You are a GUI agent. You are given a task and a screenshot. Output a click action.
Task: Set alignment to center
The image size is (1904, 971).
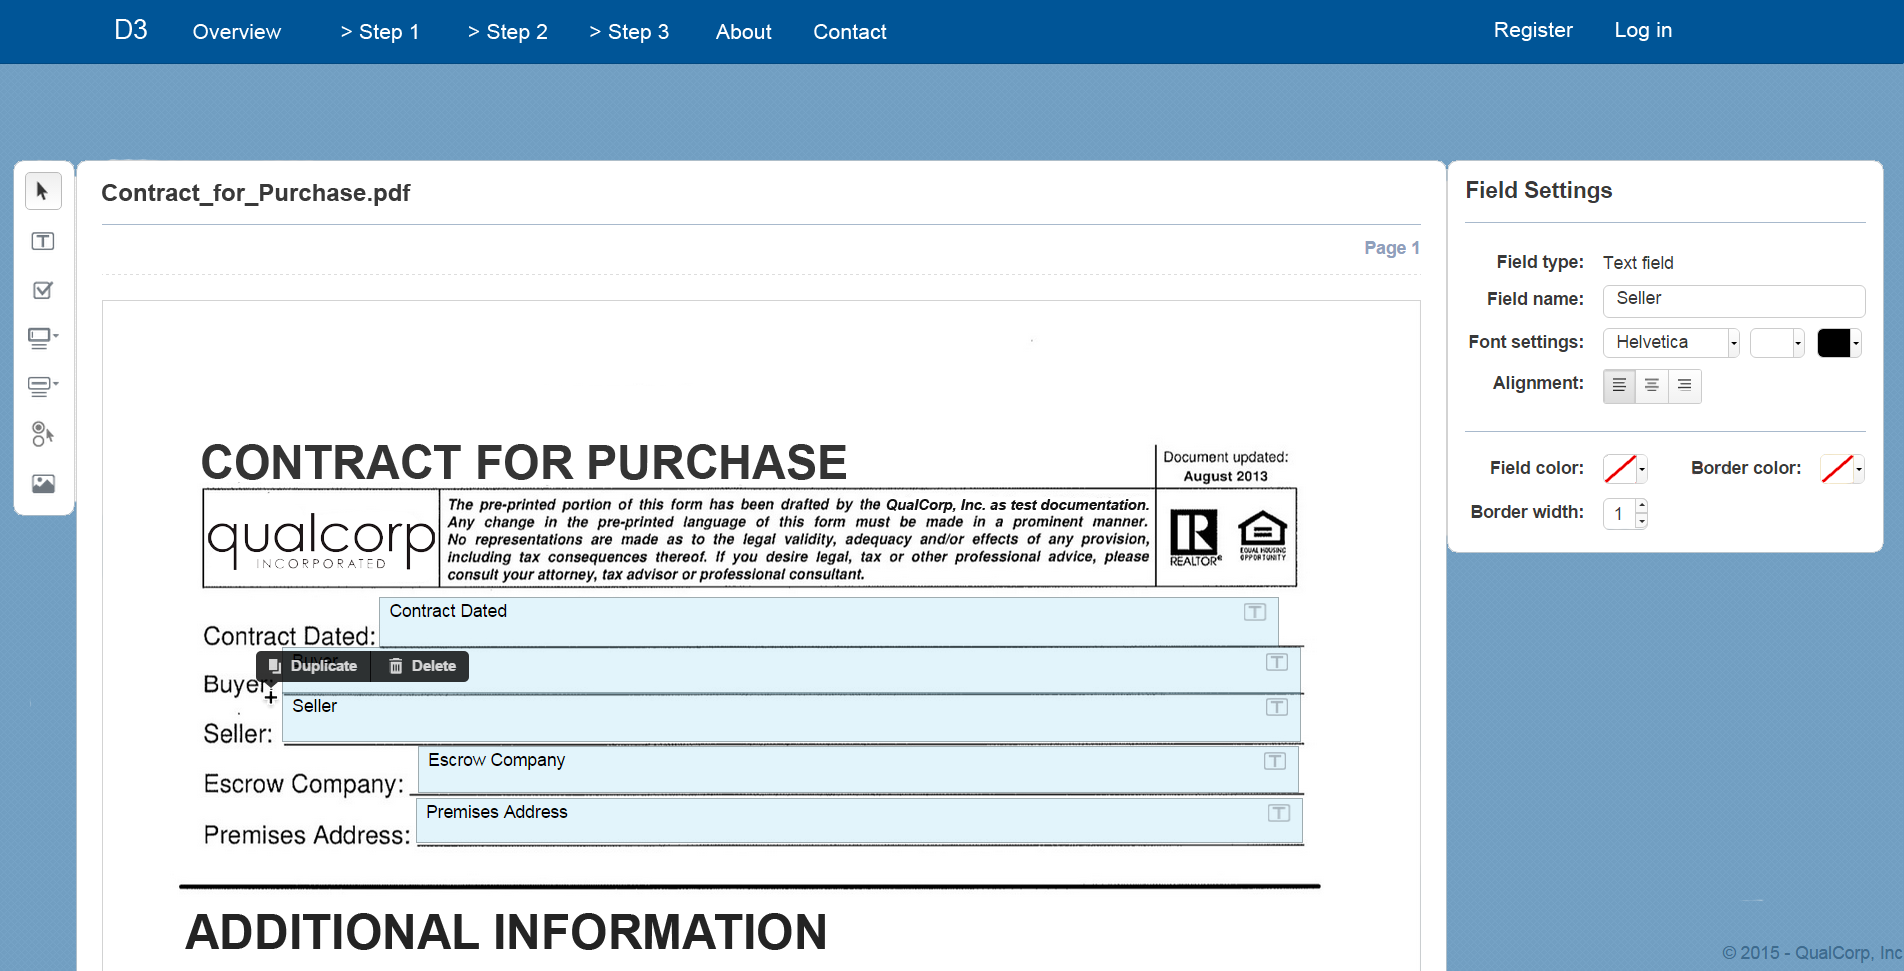(1652, 386)
